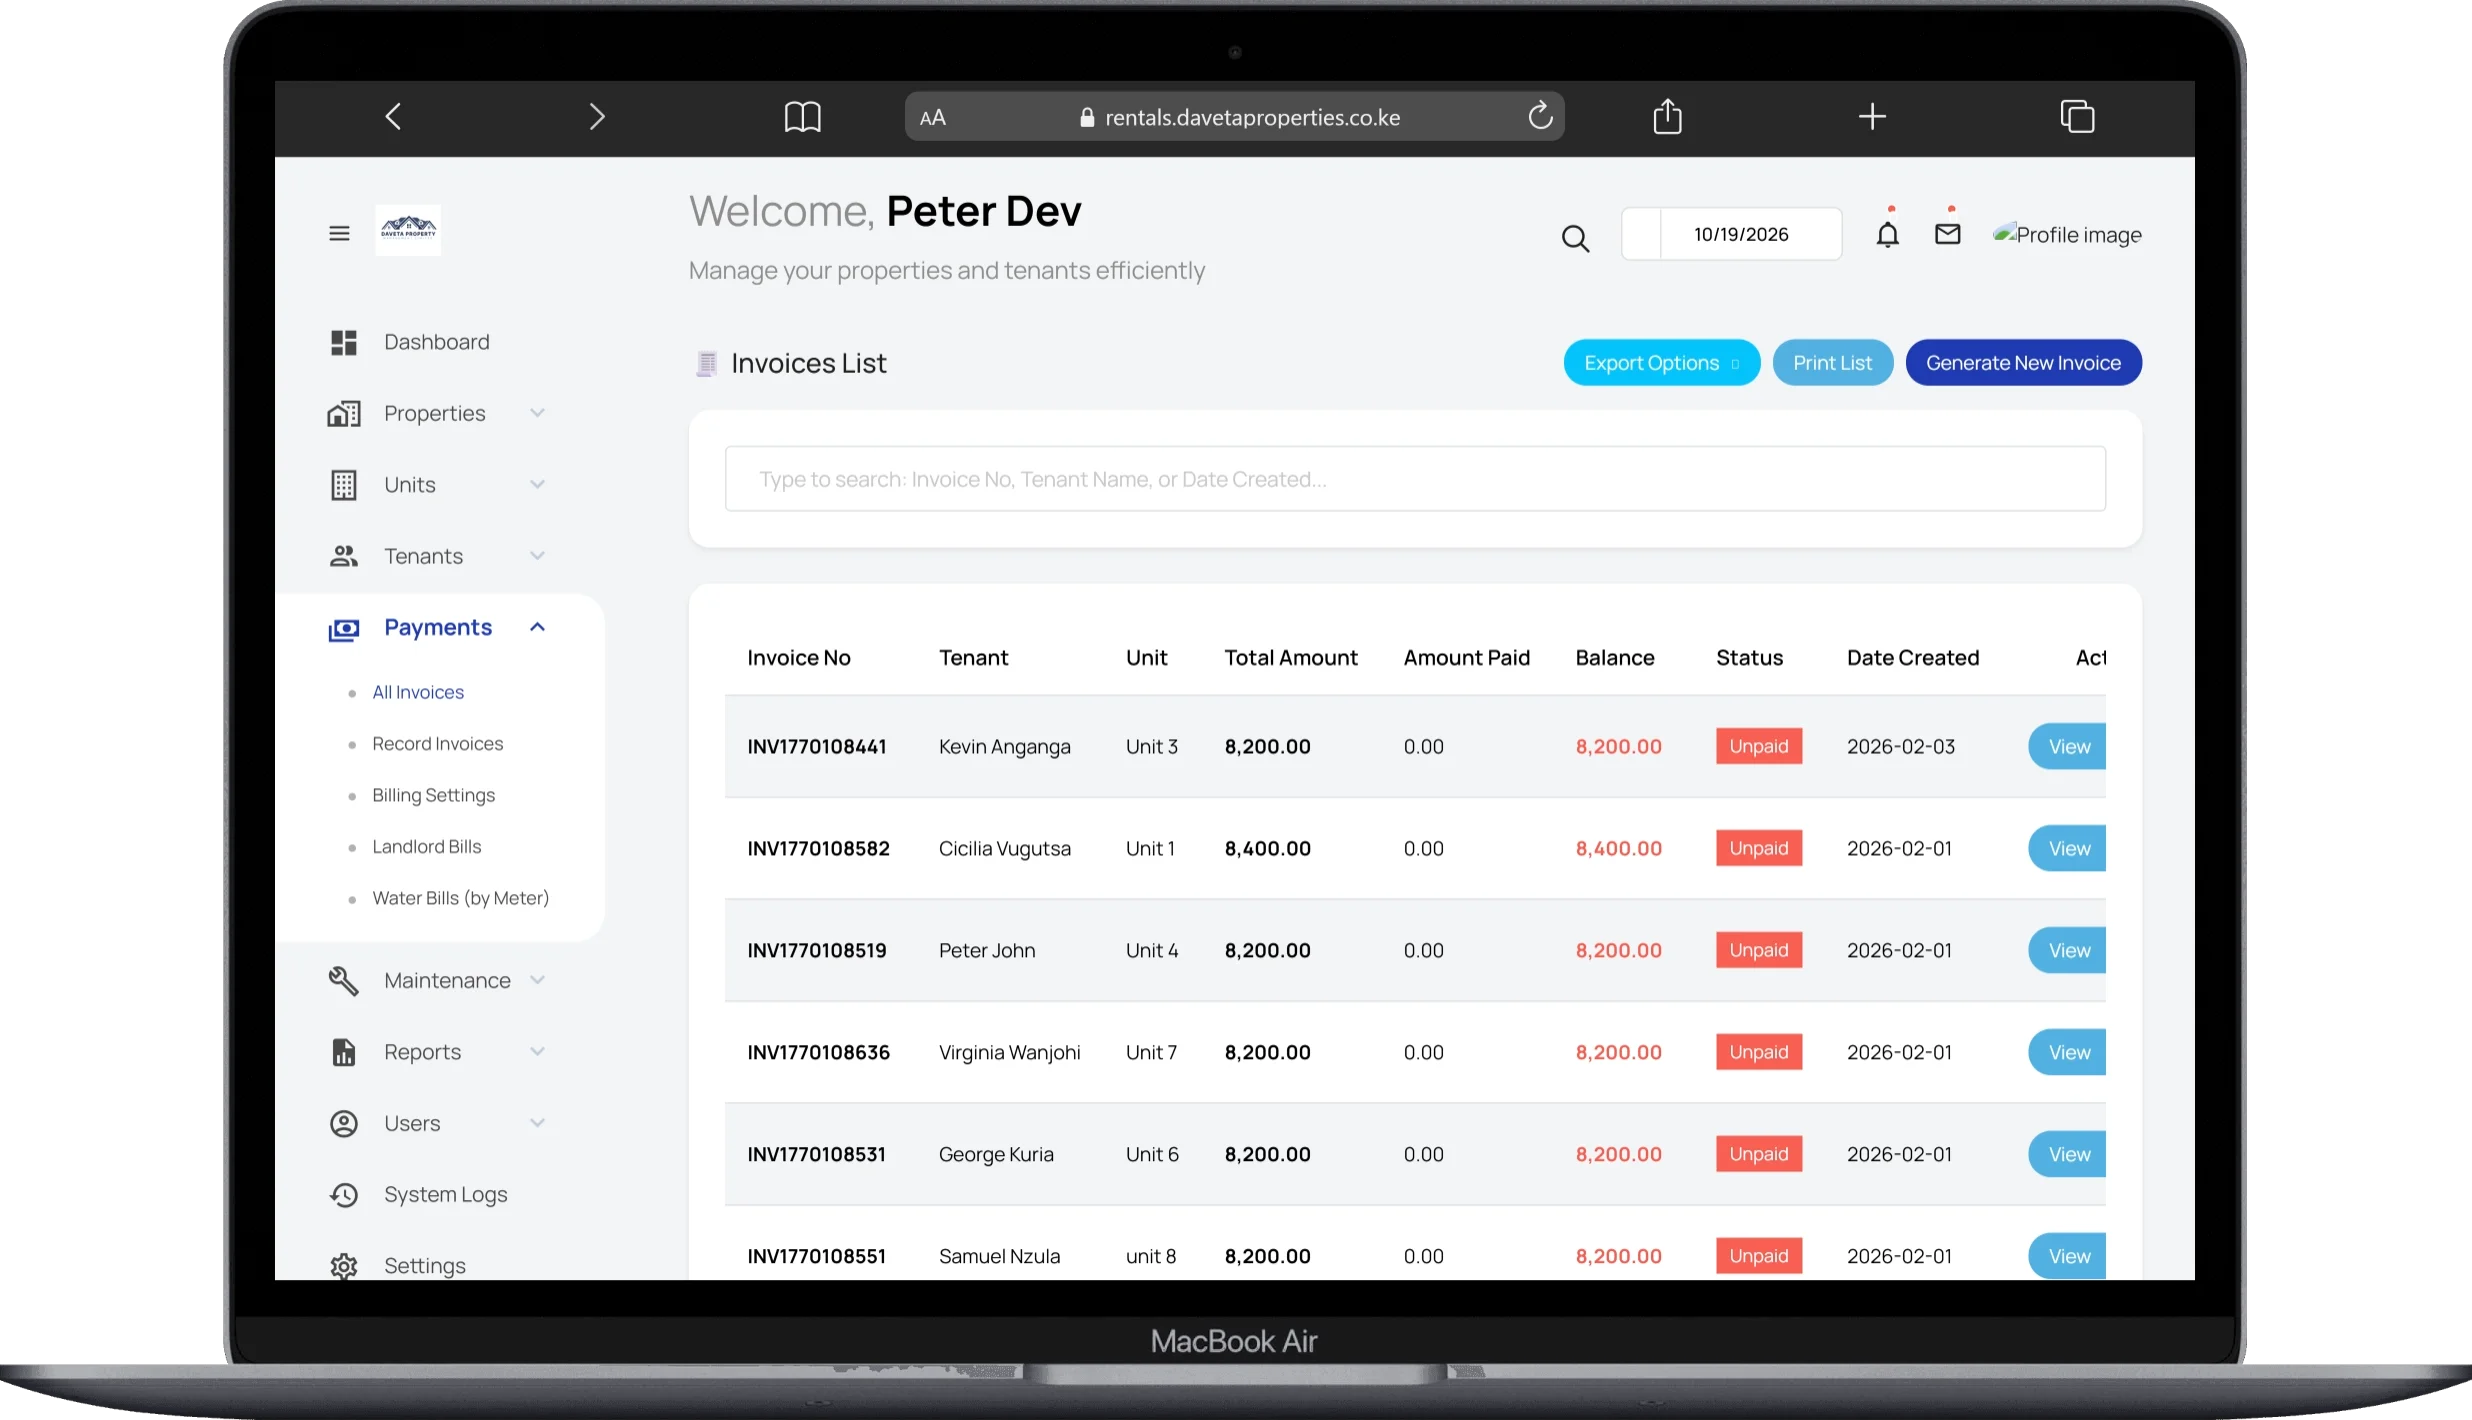Click the Settings gear icon
The height and width of the screenshot is (1420, 2472).
click(344, 1266)
